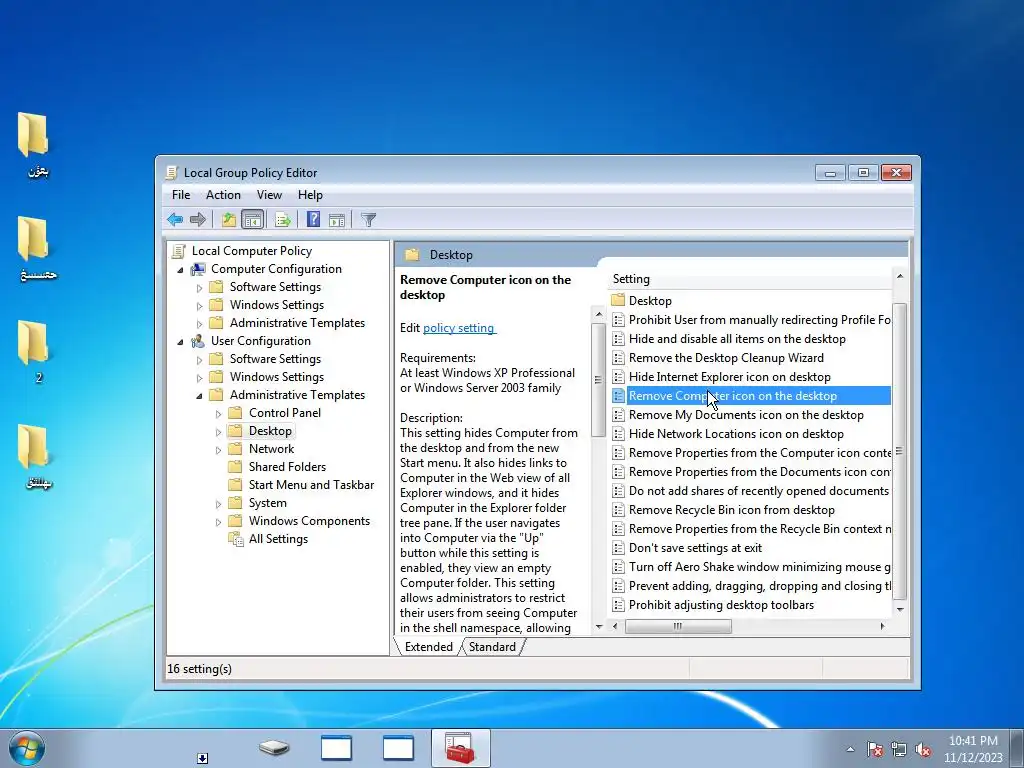Switch to the Extended tab
This screenshot has height=768, width=1024.
428,647
